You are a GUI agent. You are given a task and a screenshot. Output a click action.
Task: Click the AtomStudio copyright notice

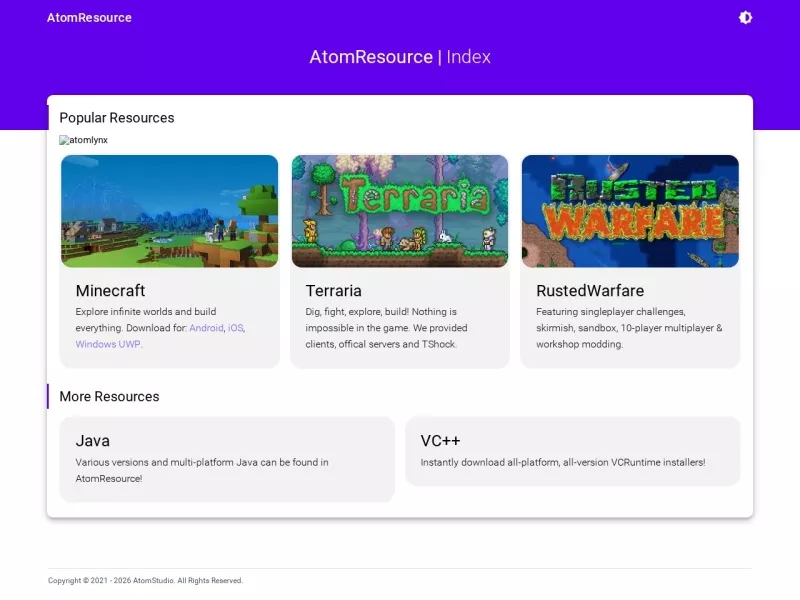[145, 581]
